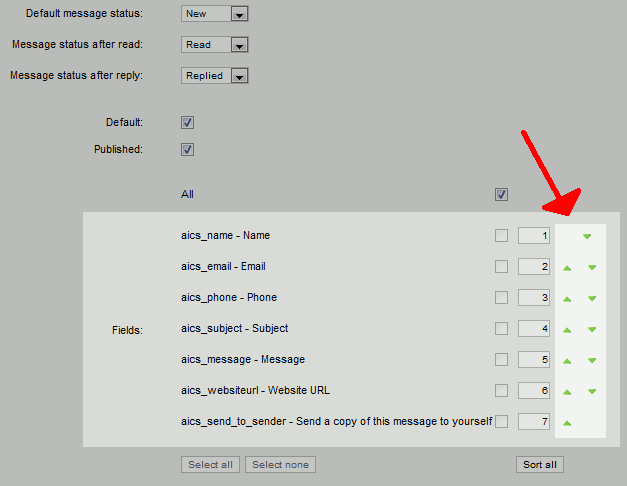Click the Sort all button
627x486 pixels.
(540, 464)
